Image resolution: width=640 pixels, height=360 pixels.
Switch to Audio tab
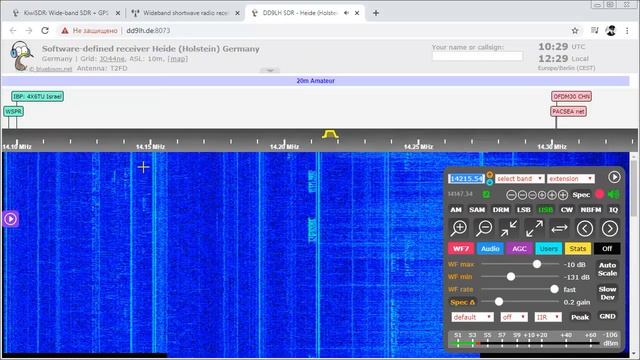pos(490,249)
